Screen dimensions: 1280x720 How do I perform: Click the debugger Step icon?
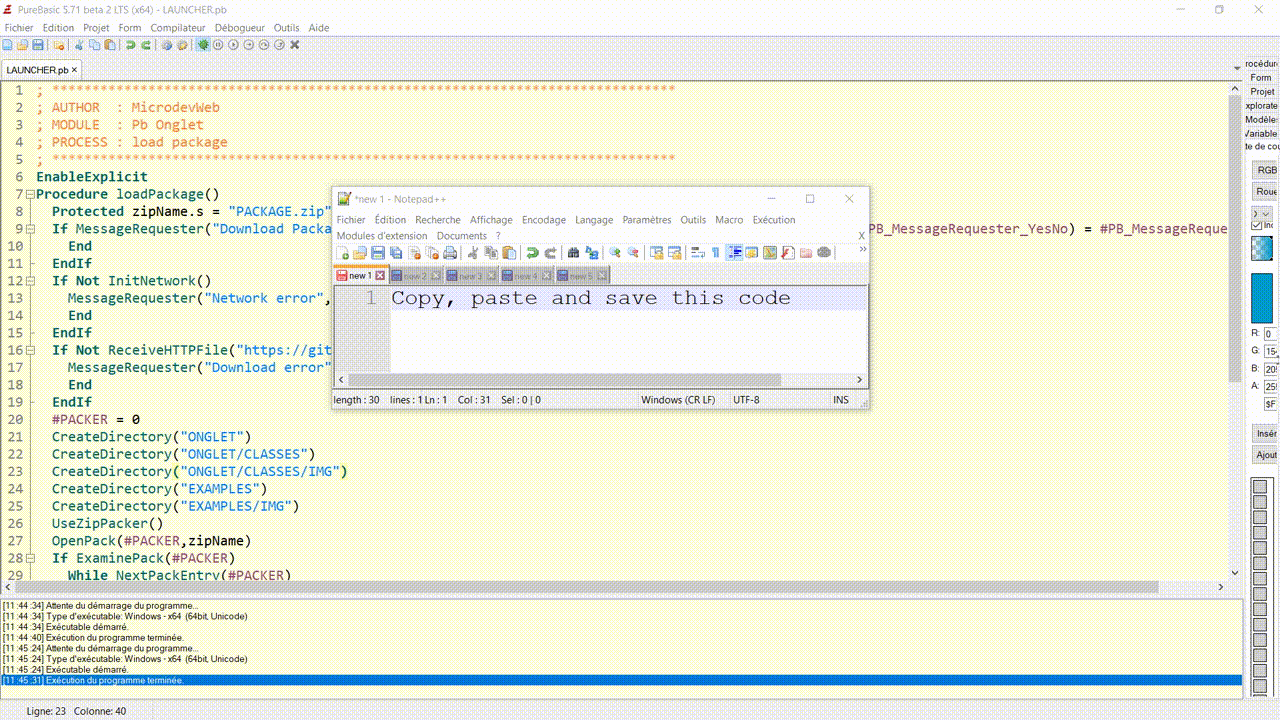(249, 45)
